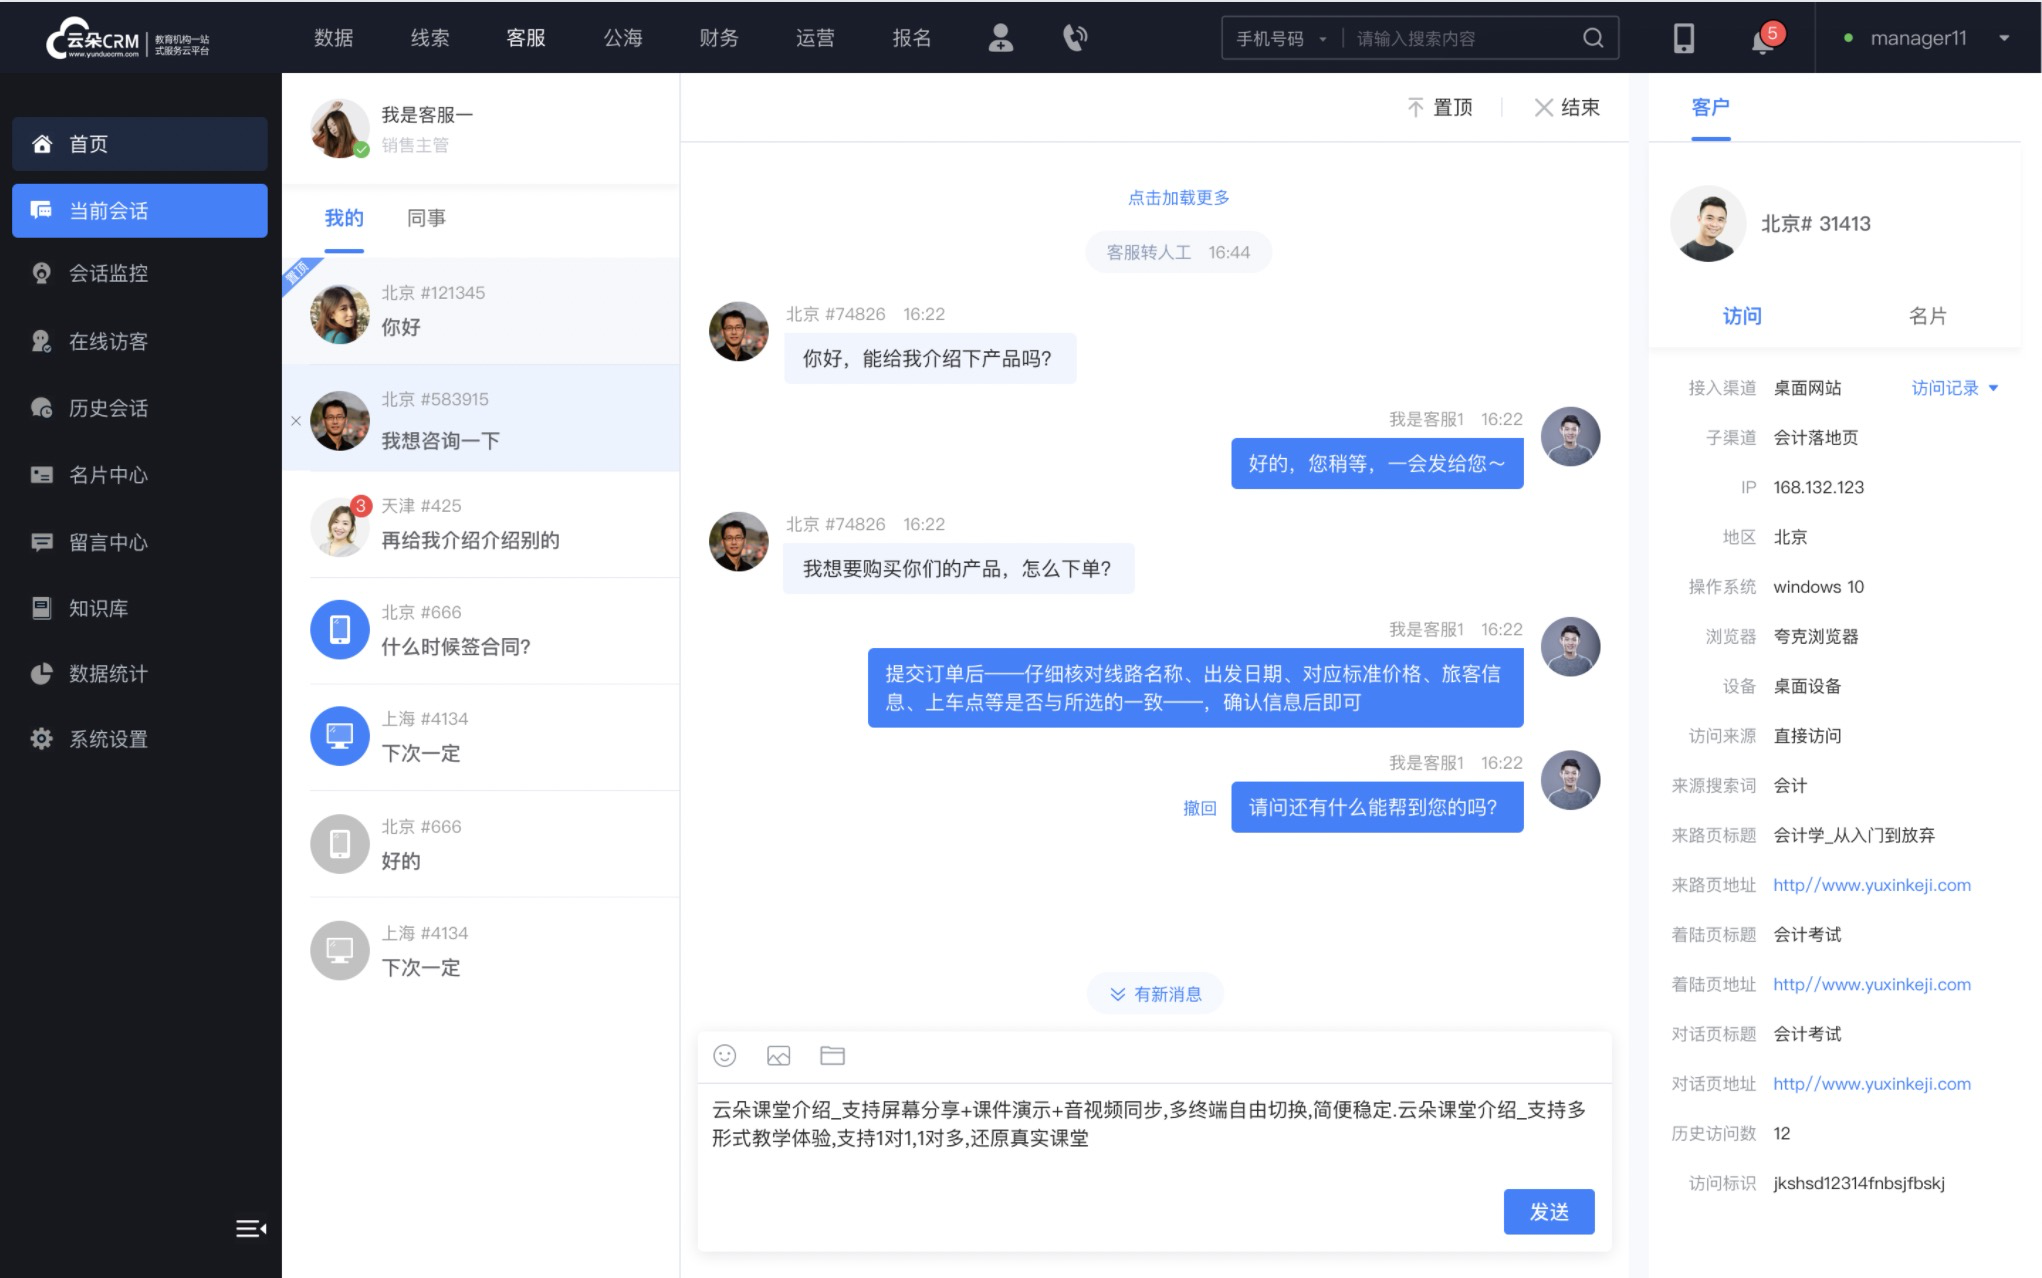This screenshot has height=1278, width=2042.
Task: Click the emoji icon in chat toolbar
Action: (x=724, y=1056)
